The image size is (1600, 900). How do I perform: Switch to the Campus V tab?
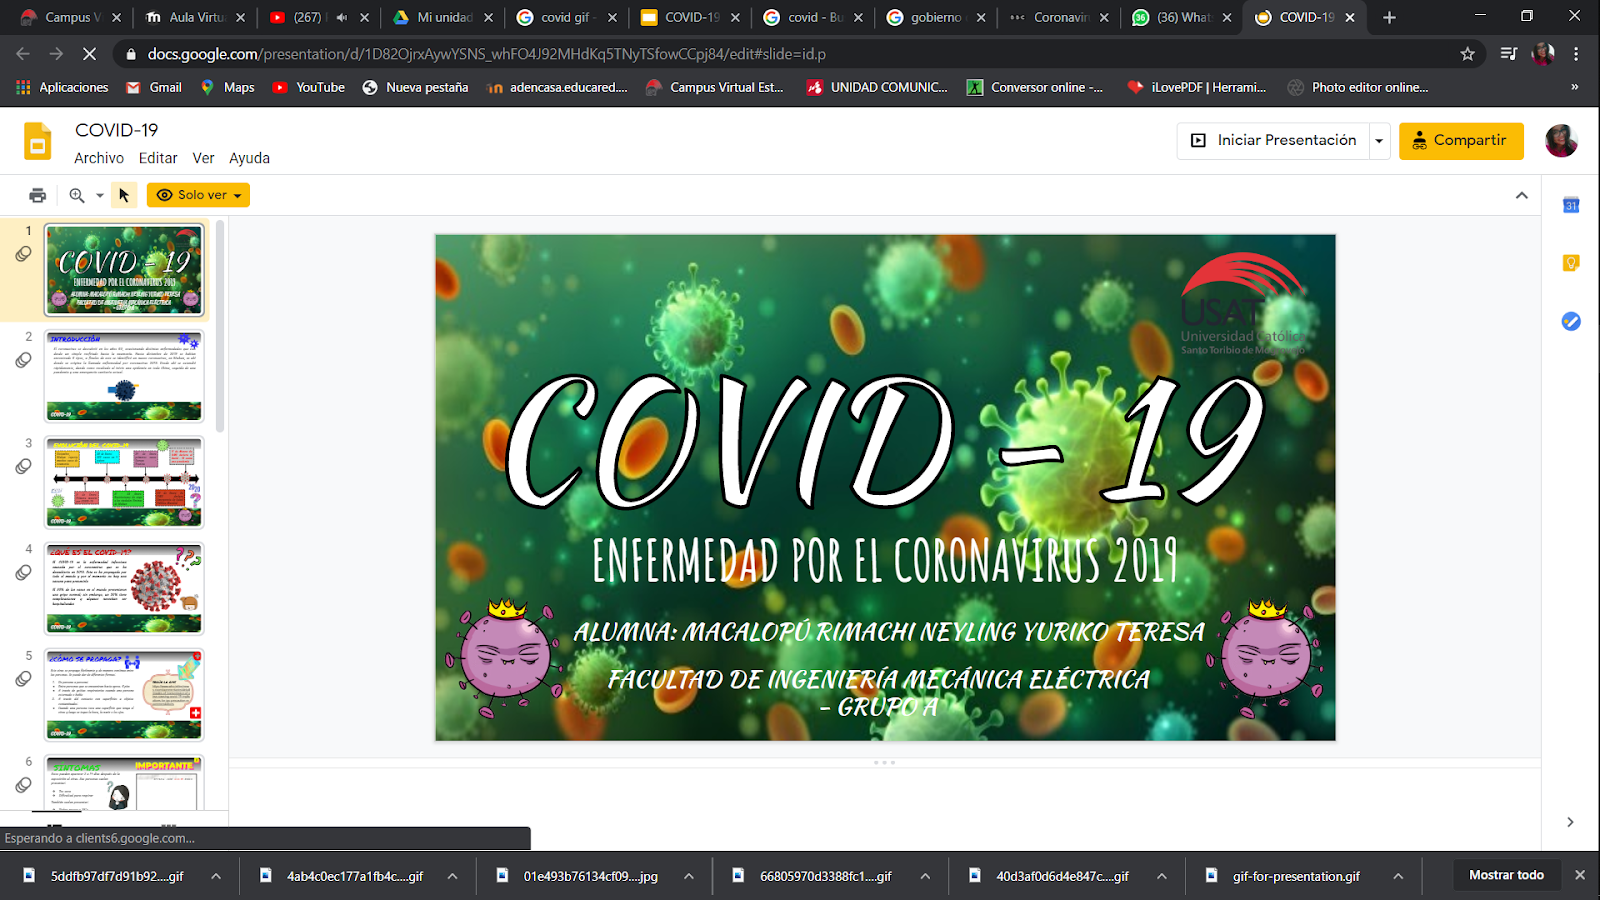70,17
